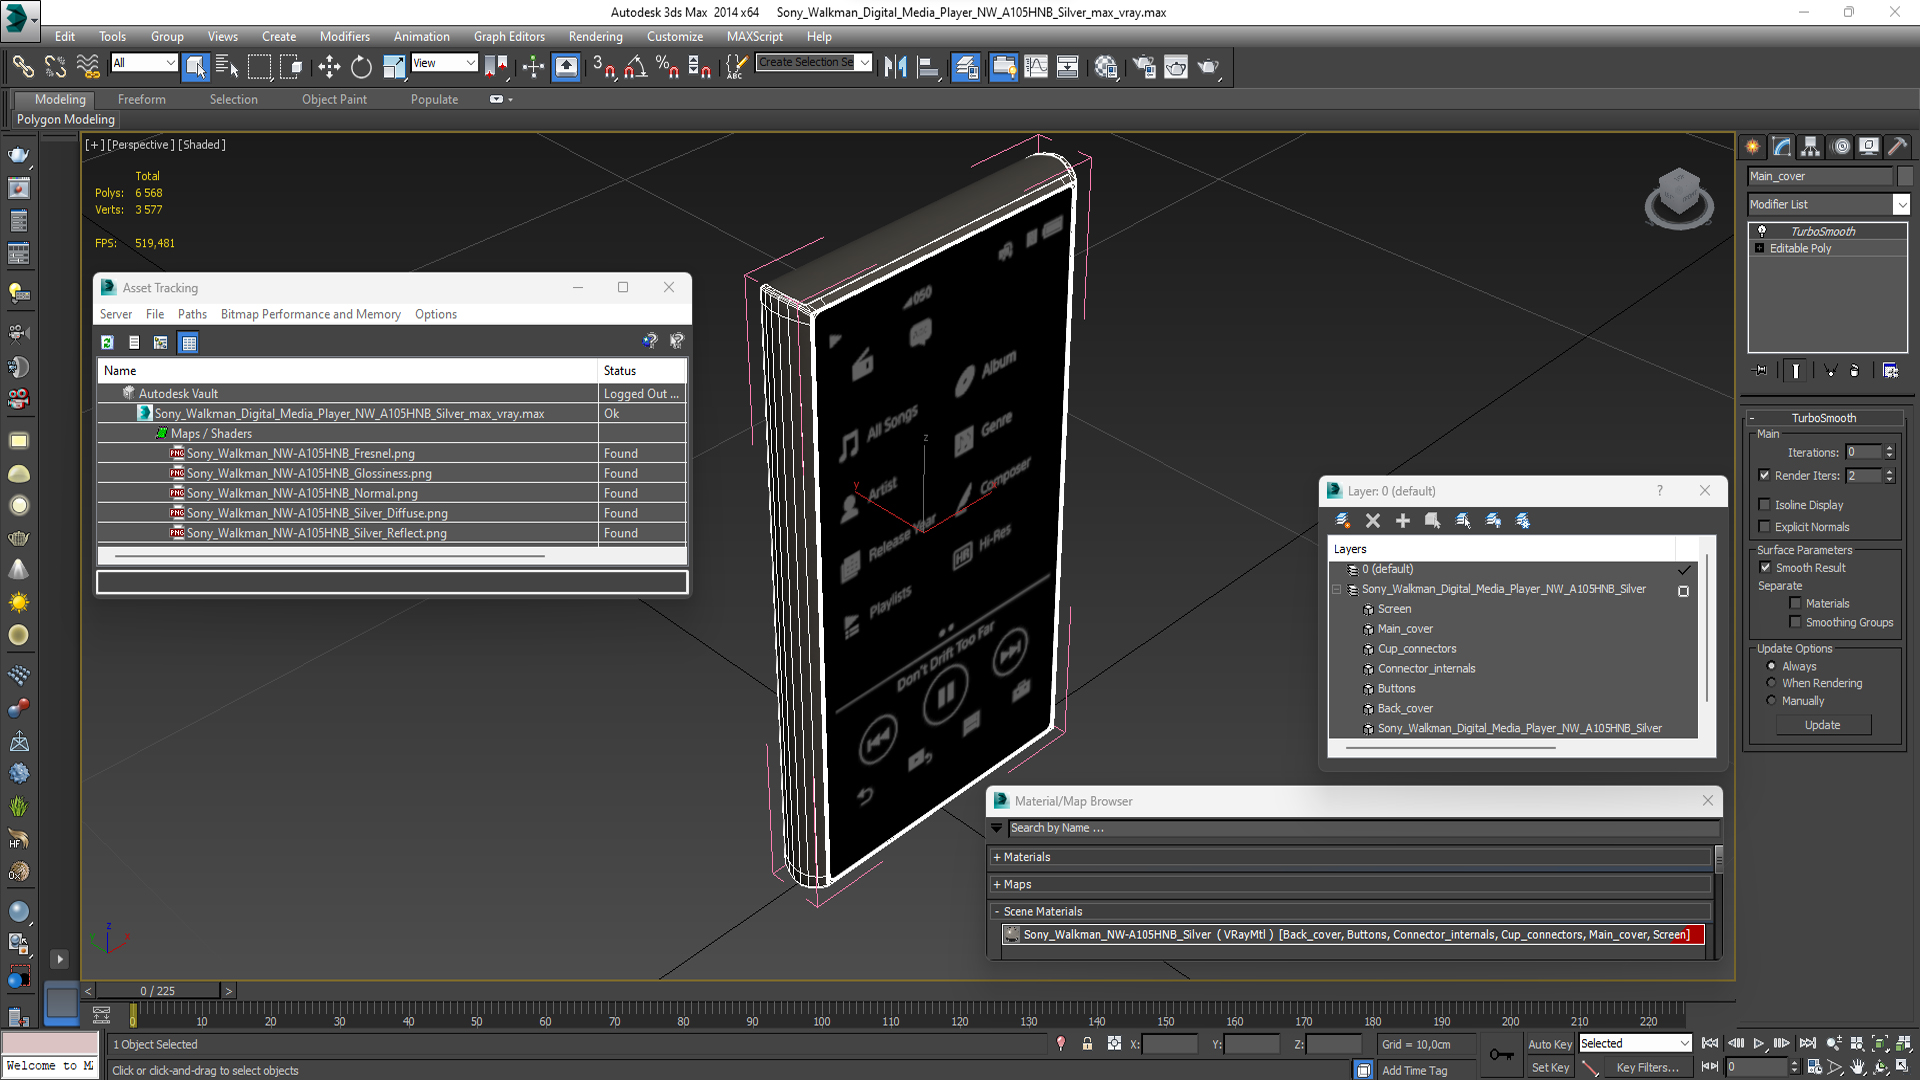
Task: Enable Separate by Smoothing Groups checkbox
Action: [1795, 622]
